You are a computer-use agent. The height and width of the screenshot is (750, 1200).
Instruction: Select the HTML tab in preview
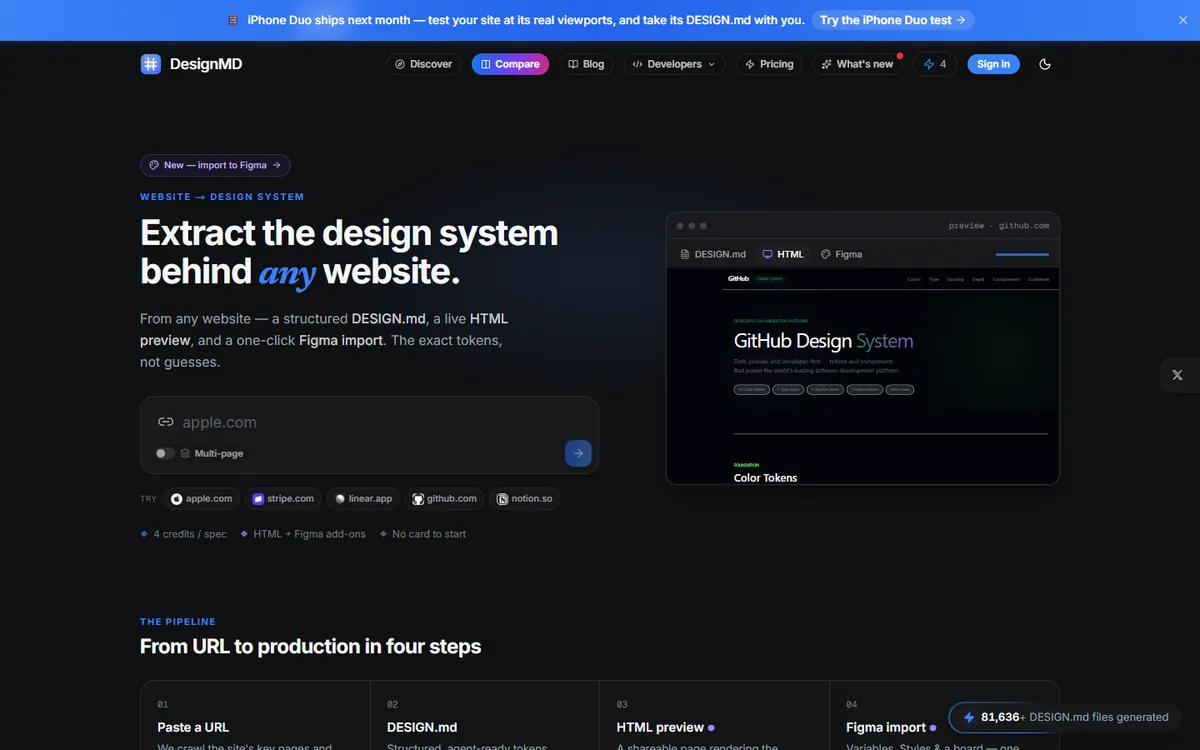[783, 254]
